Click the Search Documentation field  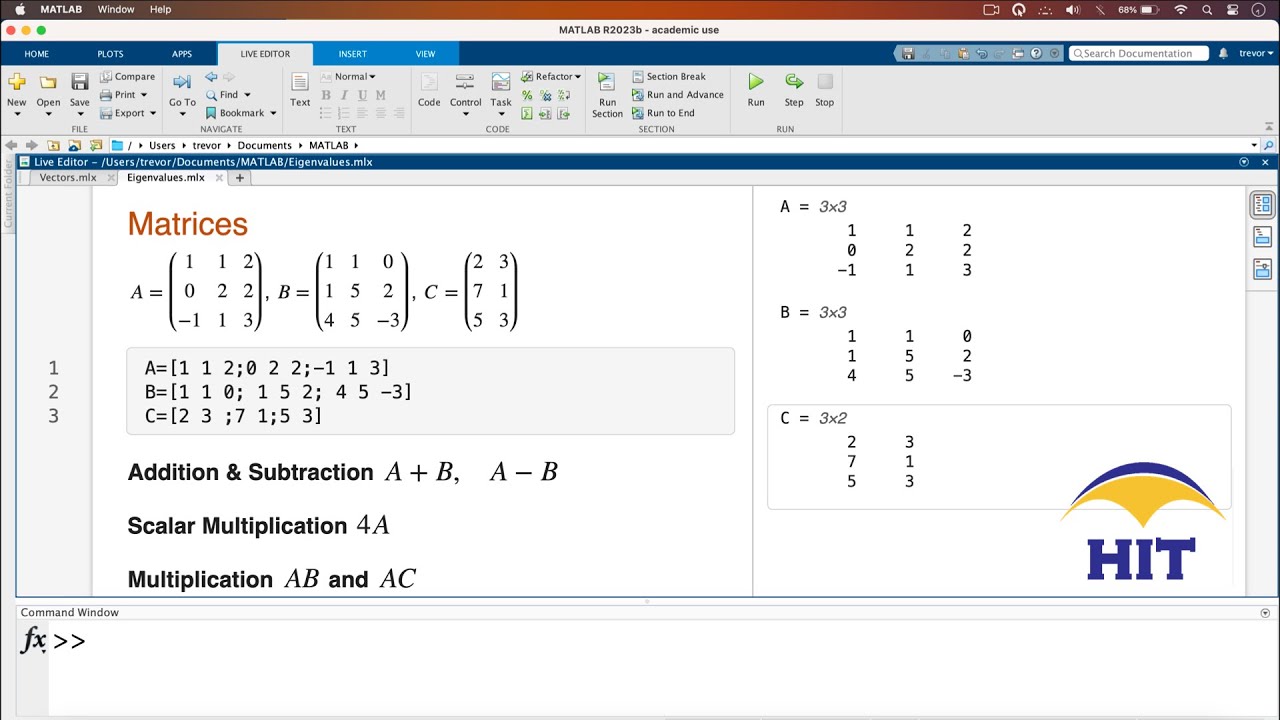(1138, 54)
